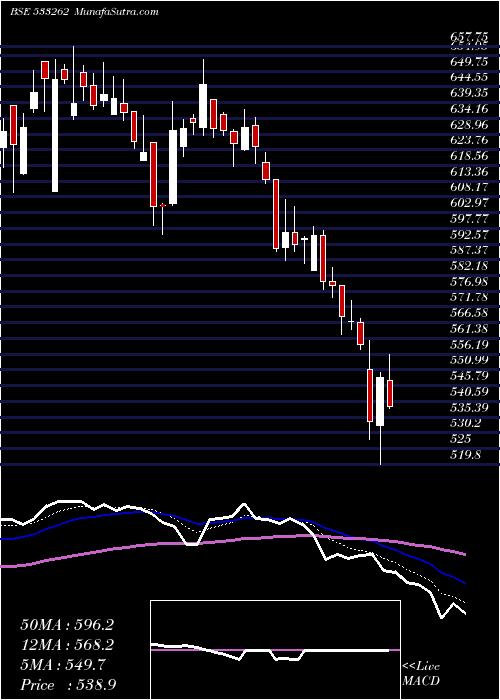The width and height of the screenshot is (500, 700).
Task: Click the 545.79 price axis label
Action: (x=469, y=376)
